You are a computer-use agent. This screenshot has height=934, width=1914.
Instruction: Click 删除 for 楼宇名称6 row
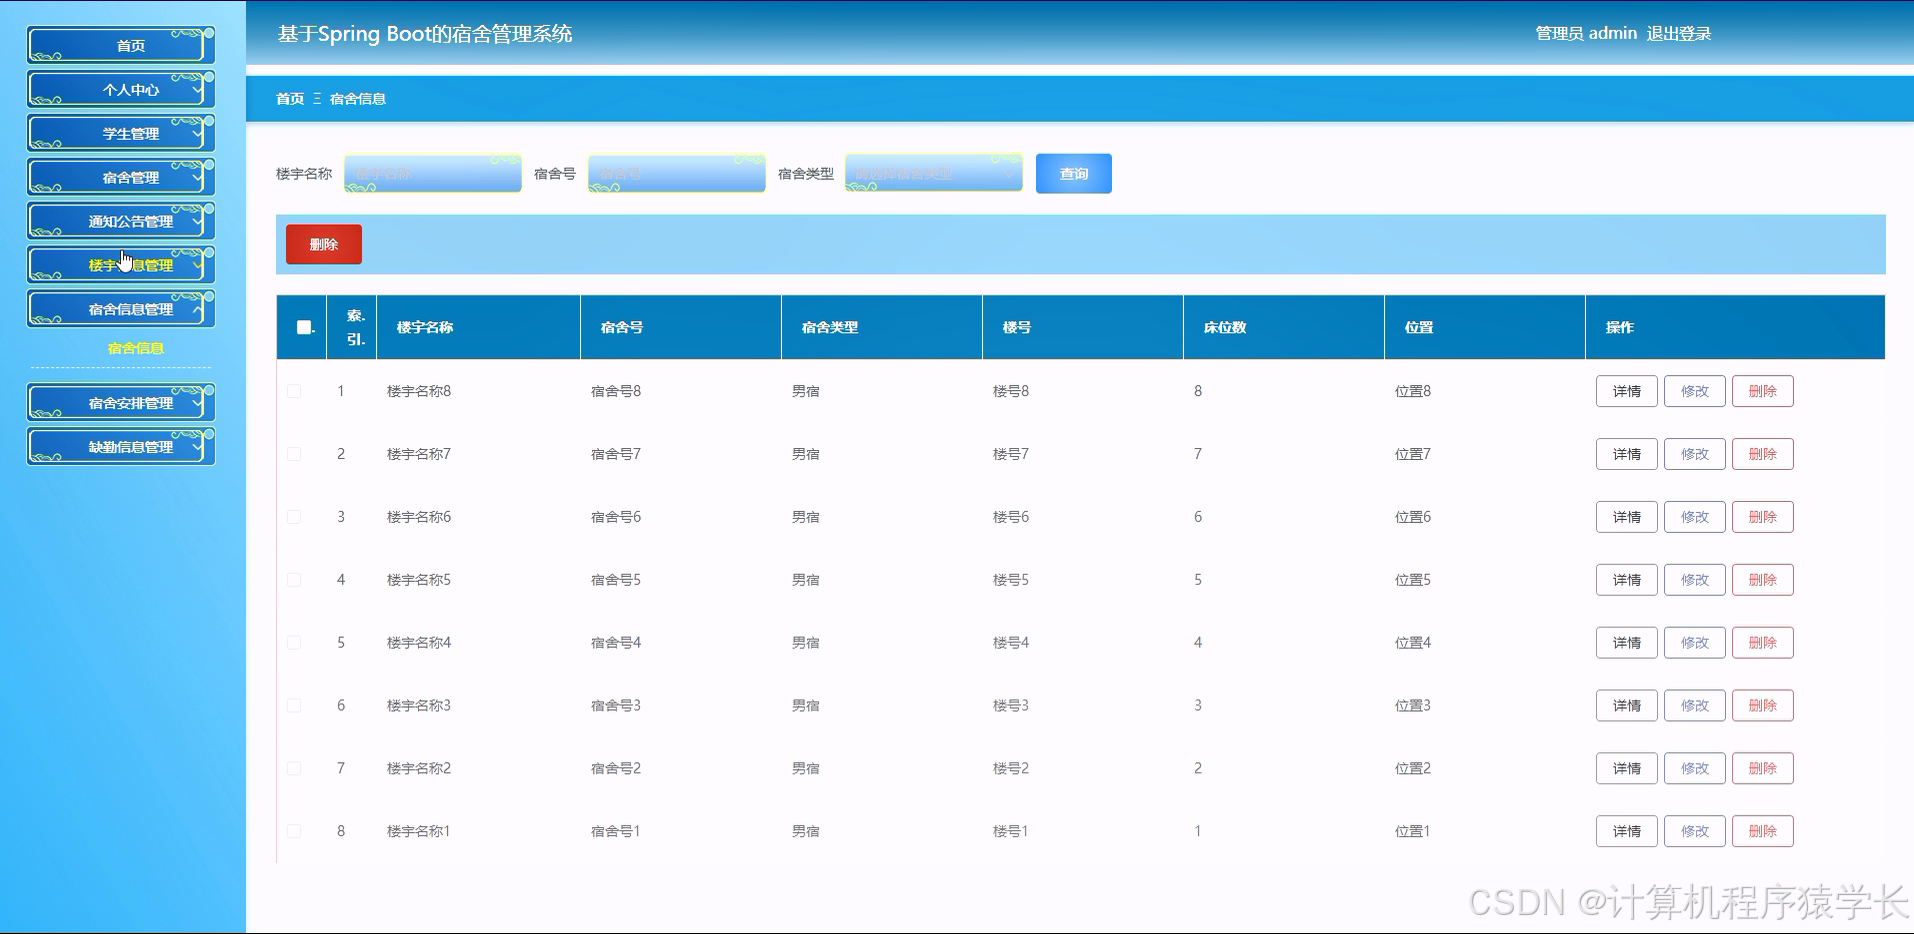pos(1763,517)
